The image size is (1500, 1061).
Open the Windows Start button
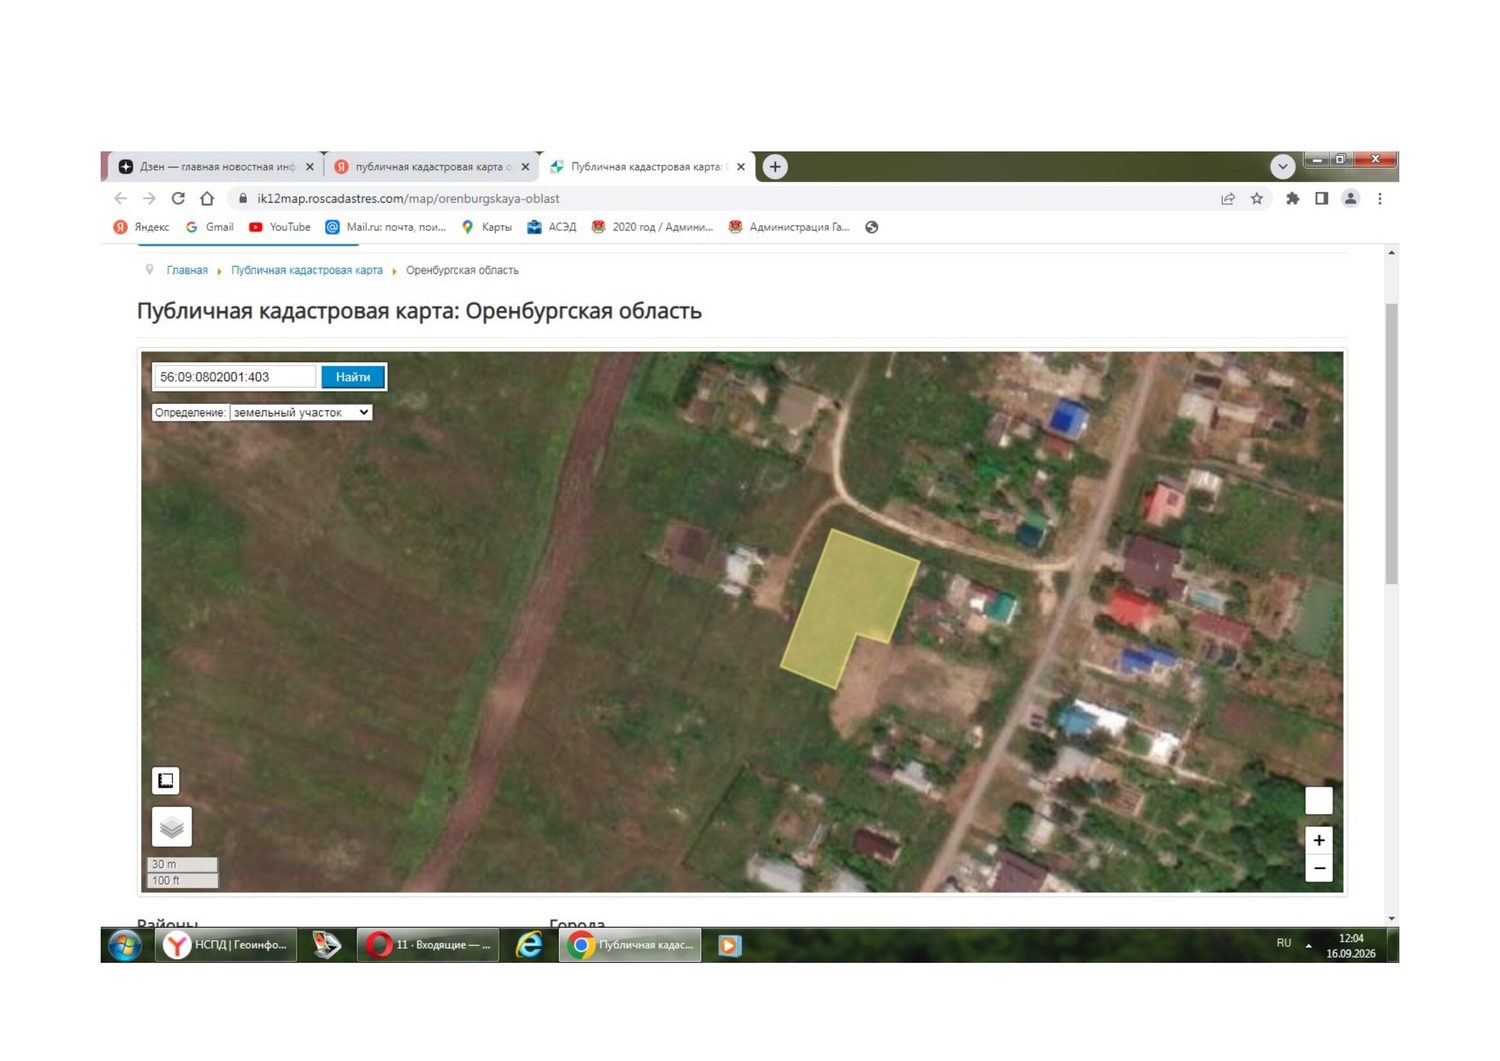coord(125,945)
